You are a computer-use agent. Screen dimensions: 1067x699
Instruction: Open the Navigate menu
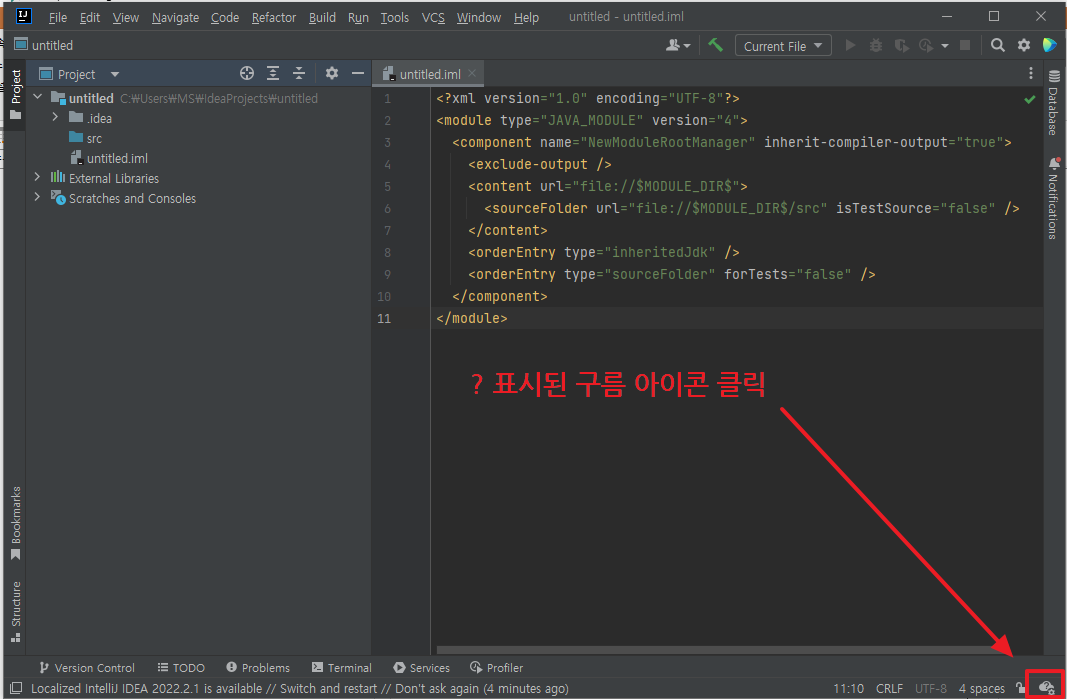coord(175,18)
